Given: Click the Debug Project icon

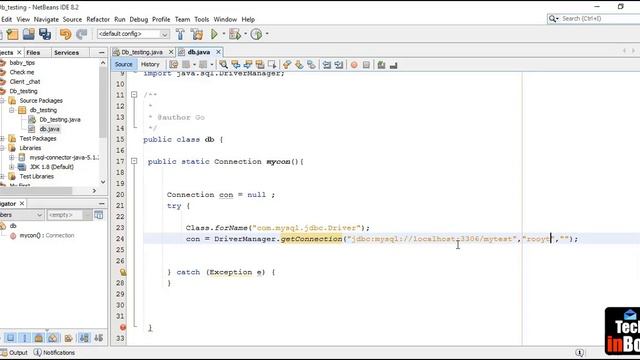Looking at the screenshot, I should (235, 34).
